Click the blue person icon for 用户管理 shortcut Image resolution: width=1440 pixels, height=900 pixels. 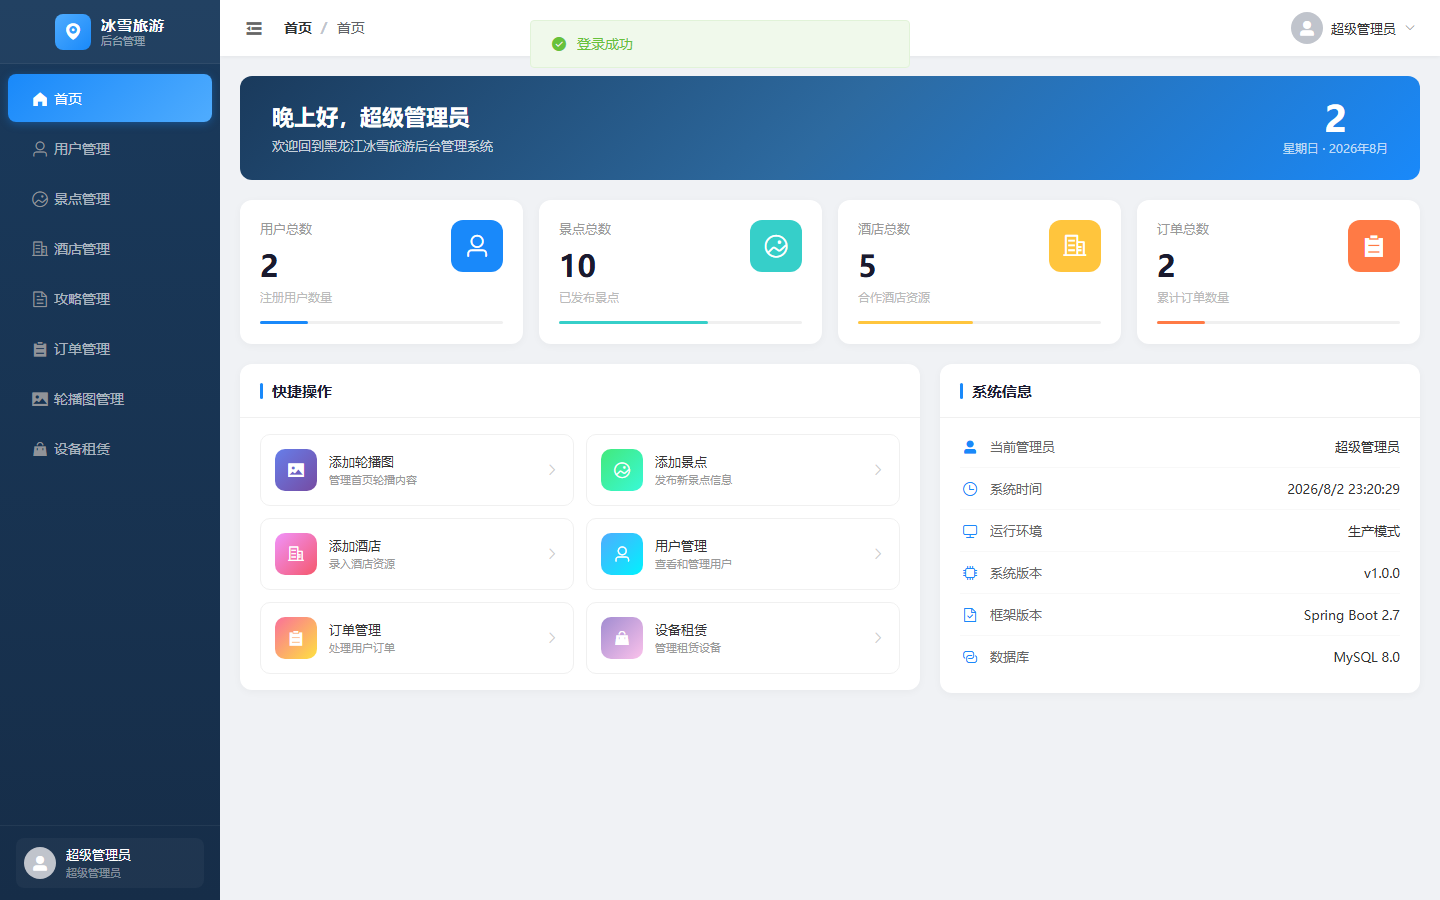[622, 554]
